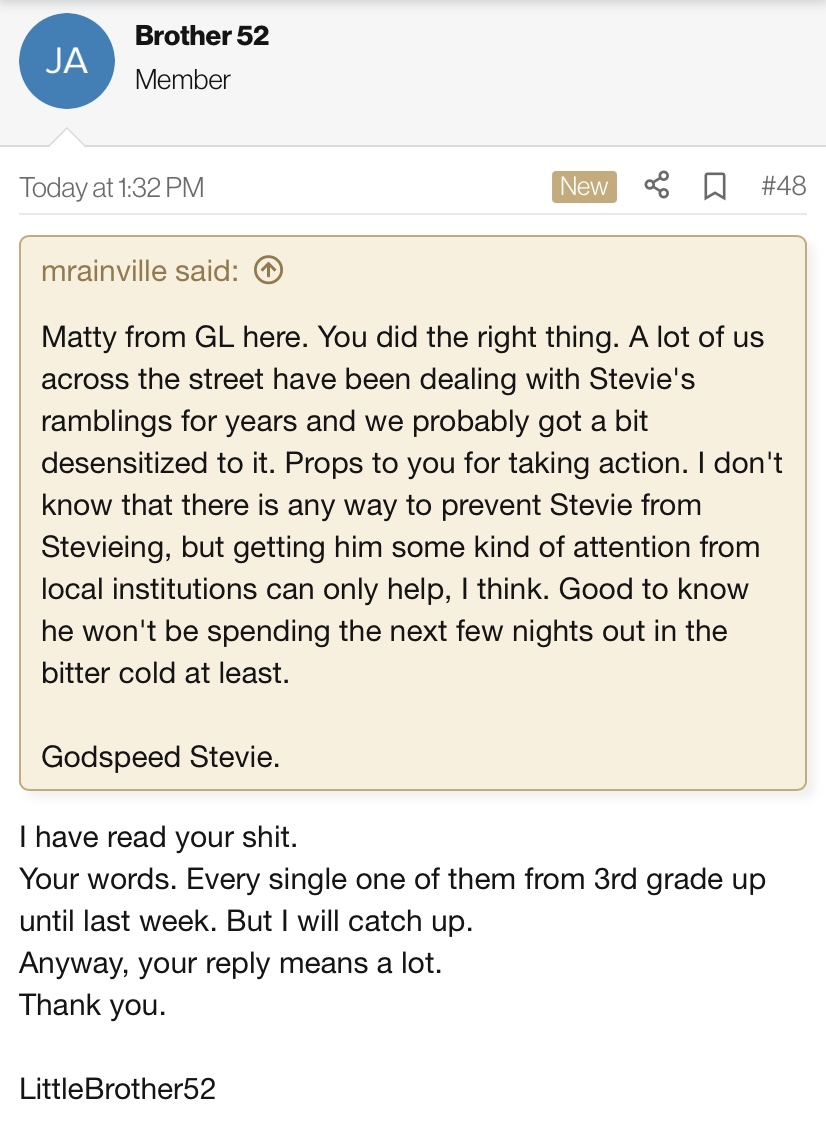This screenshot has width=826, height=1129.
Task: Click the line "Anyway, your reply means a lot."
Action: (x=230, y=963)
